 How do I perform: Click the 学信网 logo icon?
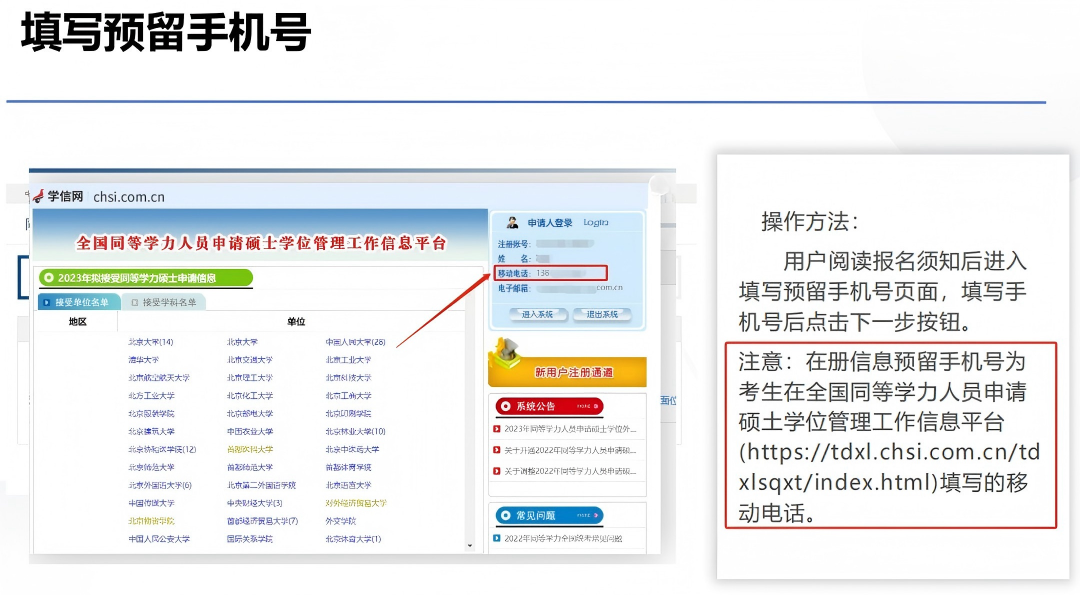click(x=39, y=196)
